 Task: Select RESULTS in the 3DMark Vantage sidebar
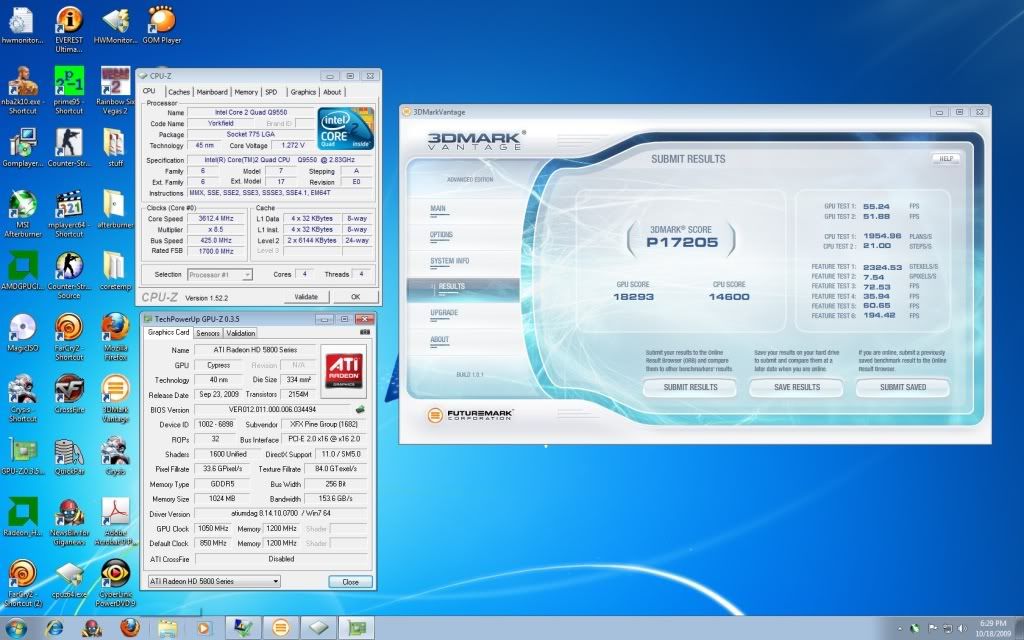pos(463,290)
